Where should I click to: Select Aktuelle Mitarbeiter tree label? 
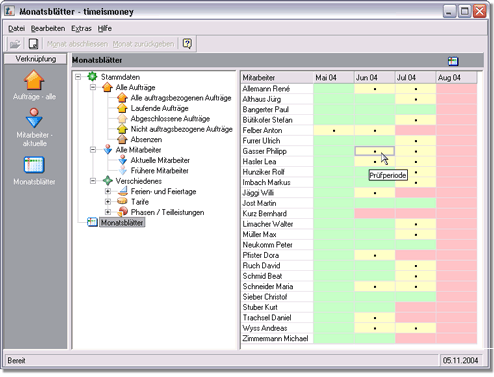coord(160,160)
